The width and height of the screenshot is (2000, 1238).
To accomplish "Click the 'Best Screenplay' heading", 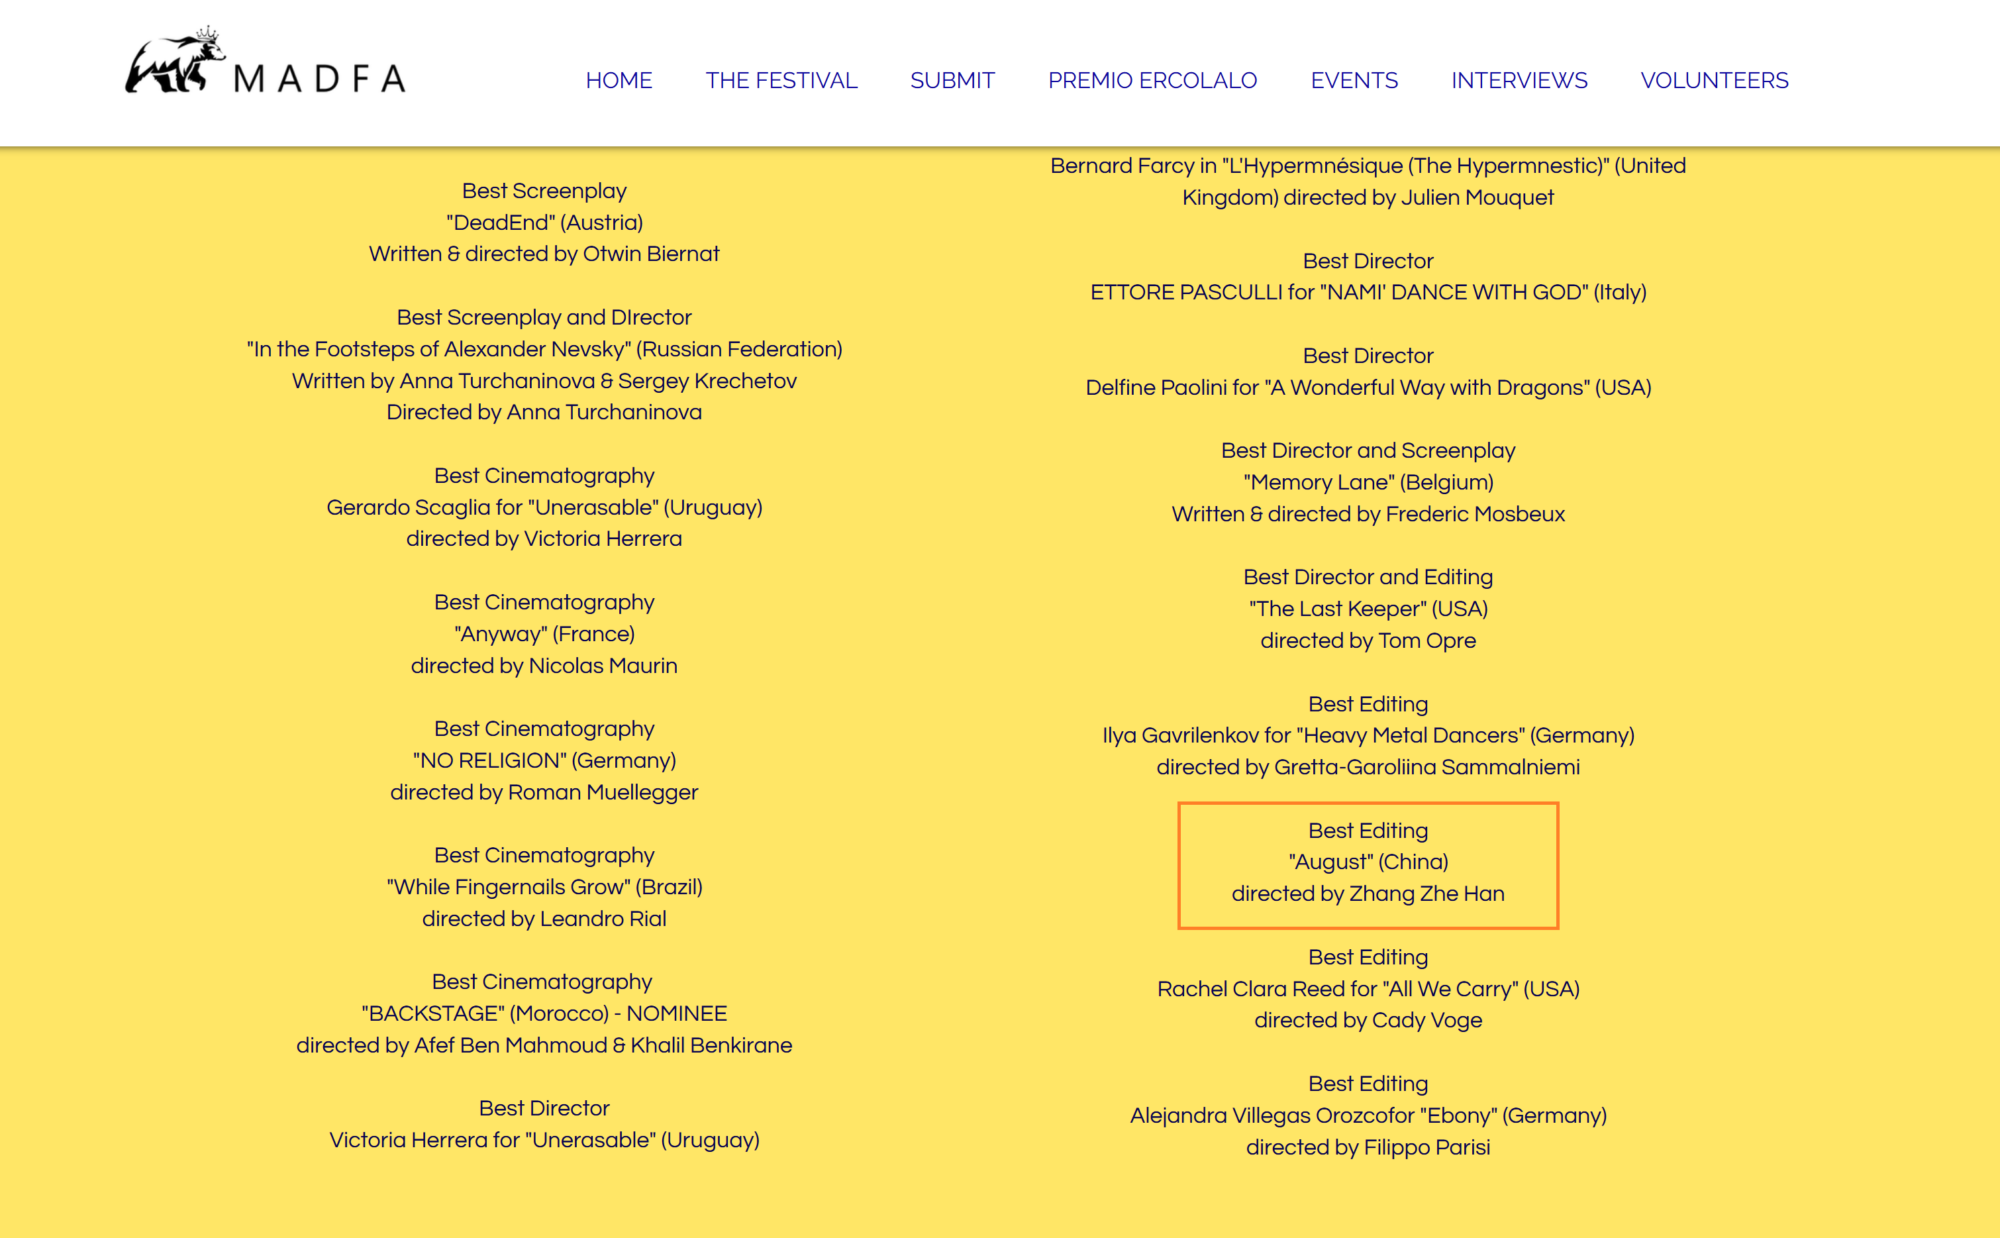I will 544,191.
